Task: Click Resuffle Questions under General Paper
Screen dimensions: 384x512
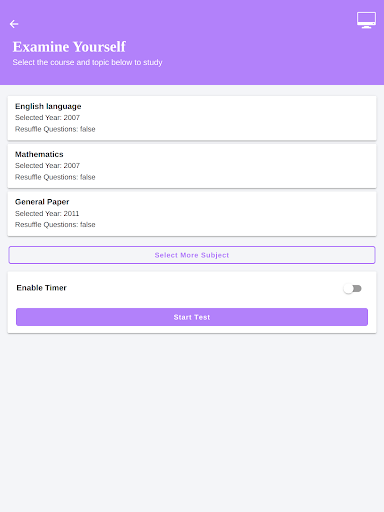Action: coord(55,225)
